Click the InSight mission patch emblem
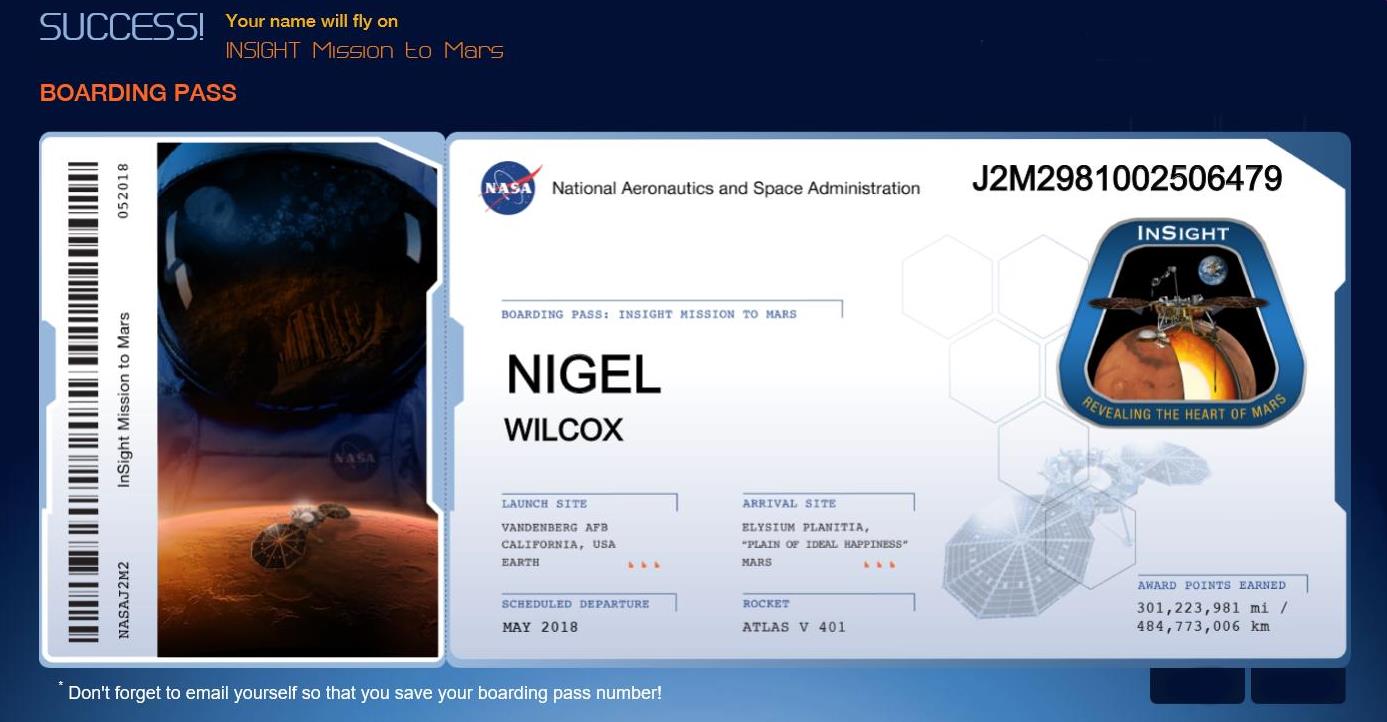1387x722 pixels. (x=1182, y=322)
